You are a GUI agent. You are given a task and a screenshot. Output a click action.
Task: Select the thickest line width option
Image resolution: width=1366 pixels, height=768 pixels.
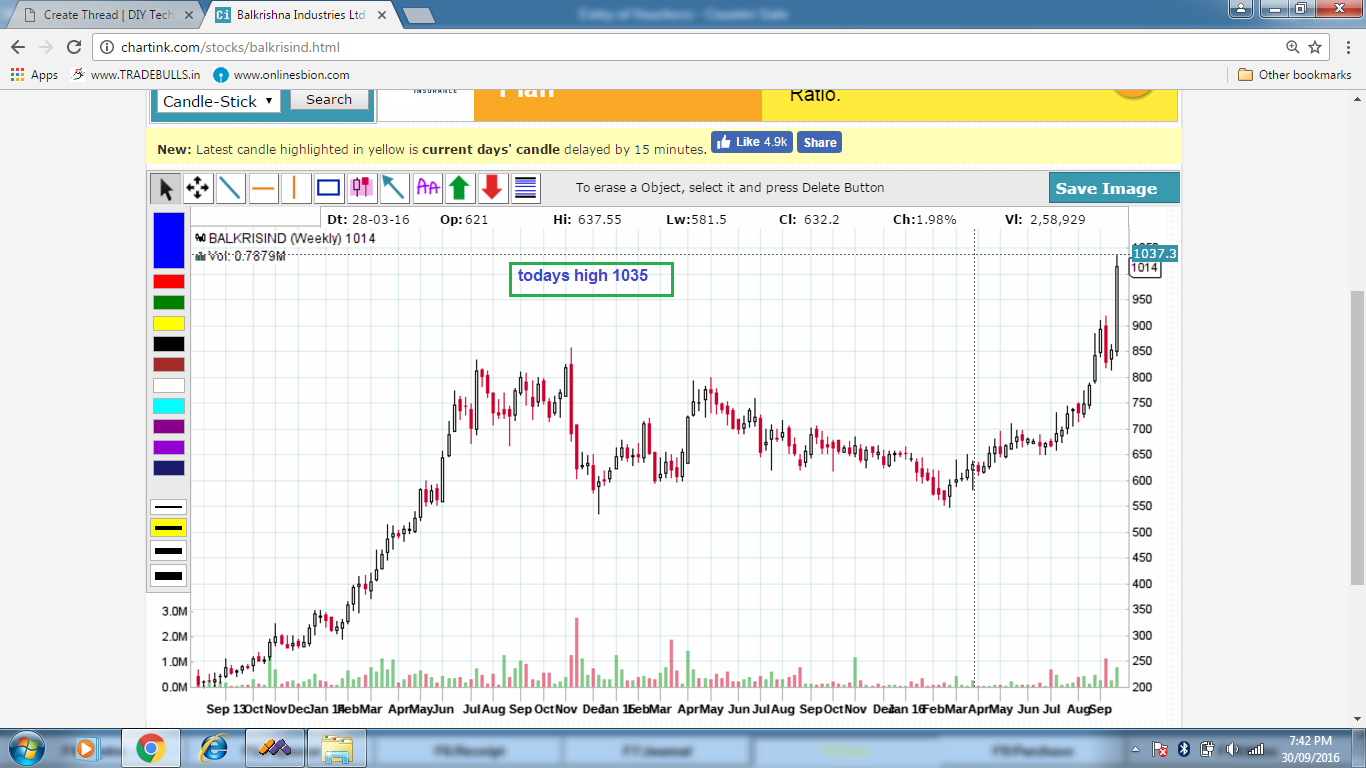coord(168,575)
